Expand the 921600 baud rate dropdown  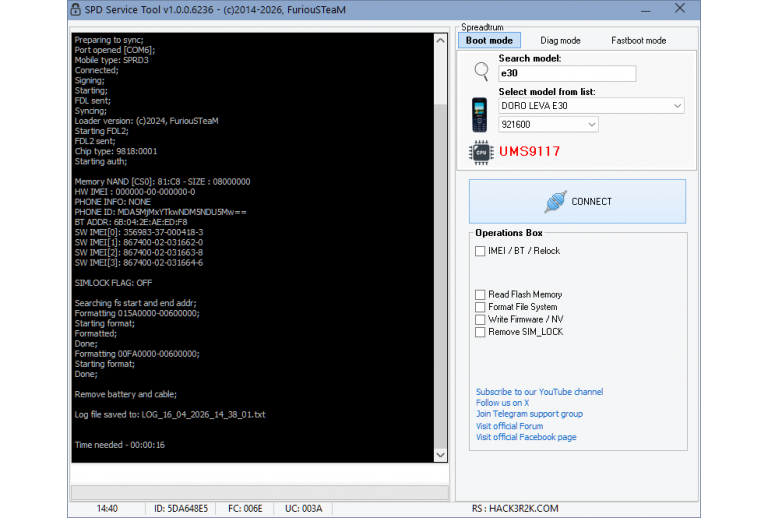(x=548, y=125)
